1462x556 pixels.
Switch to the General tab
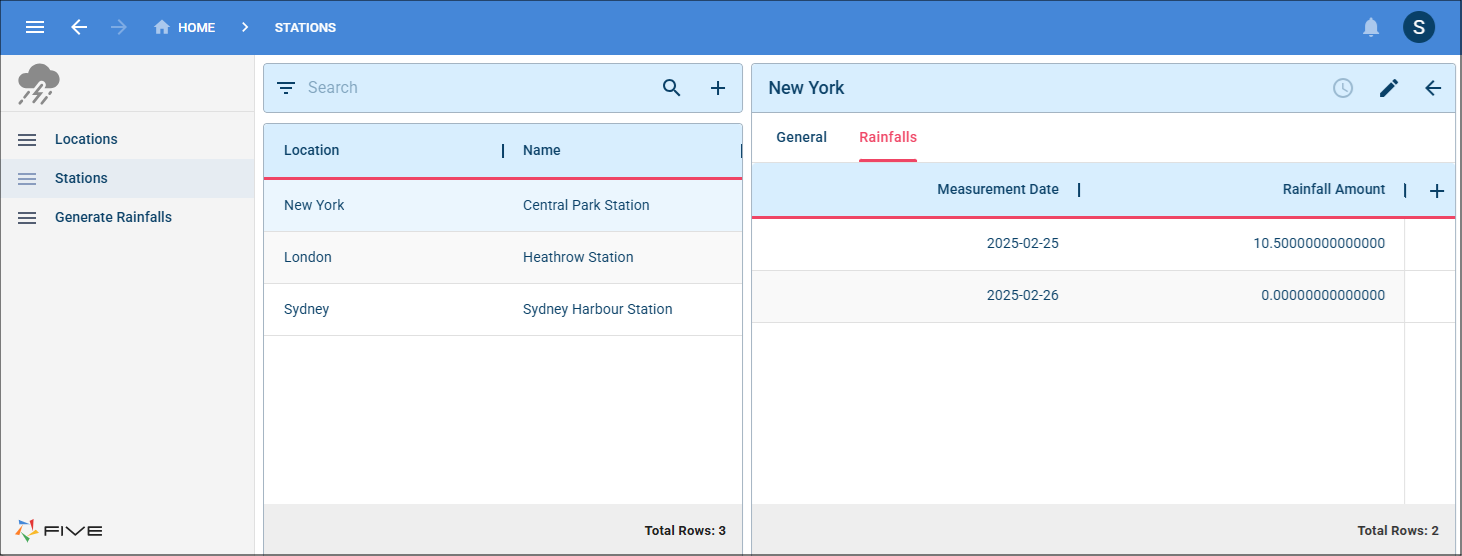coord(802,137)
